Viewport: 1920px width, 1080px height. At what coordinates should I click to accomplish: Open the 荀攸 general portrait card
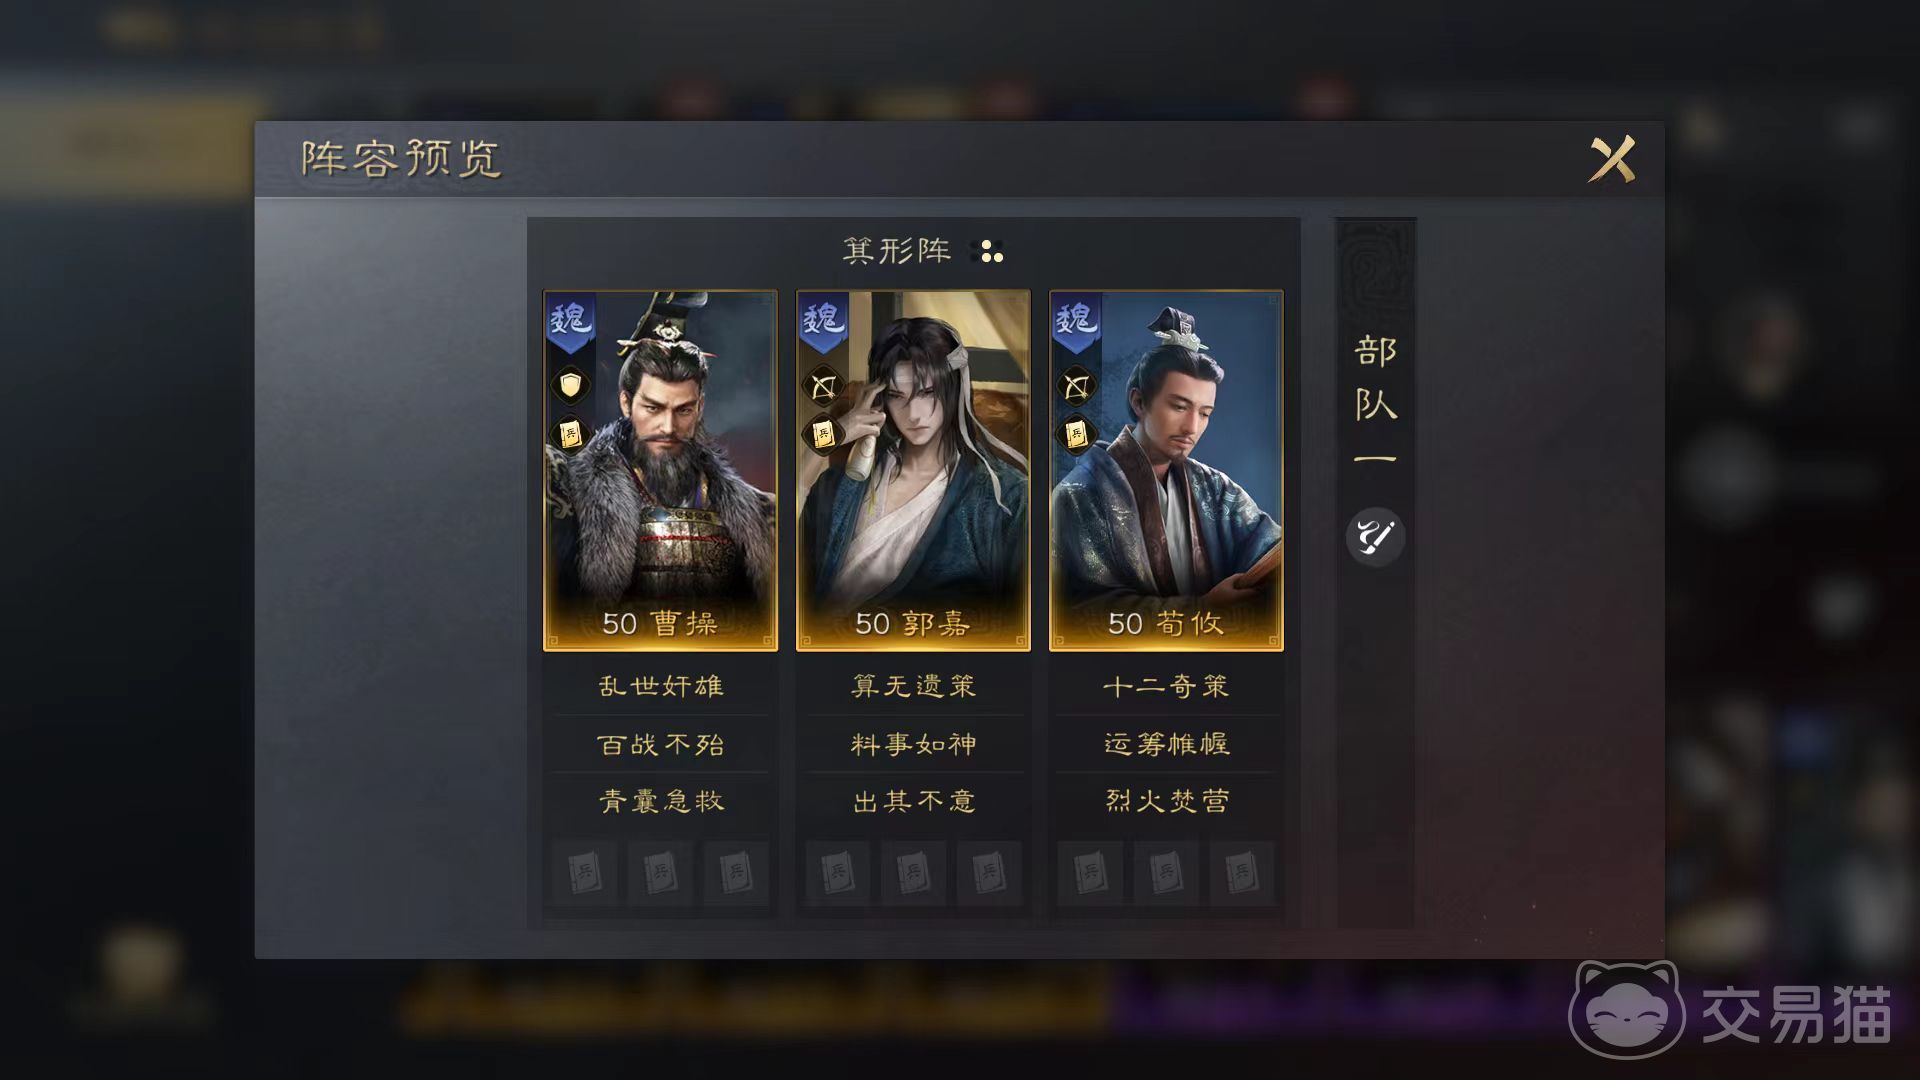click(1166, 471)
